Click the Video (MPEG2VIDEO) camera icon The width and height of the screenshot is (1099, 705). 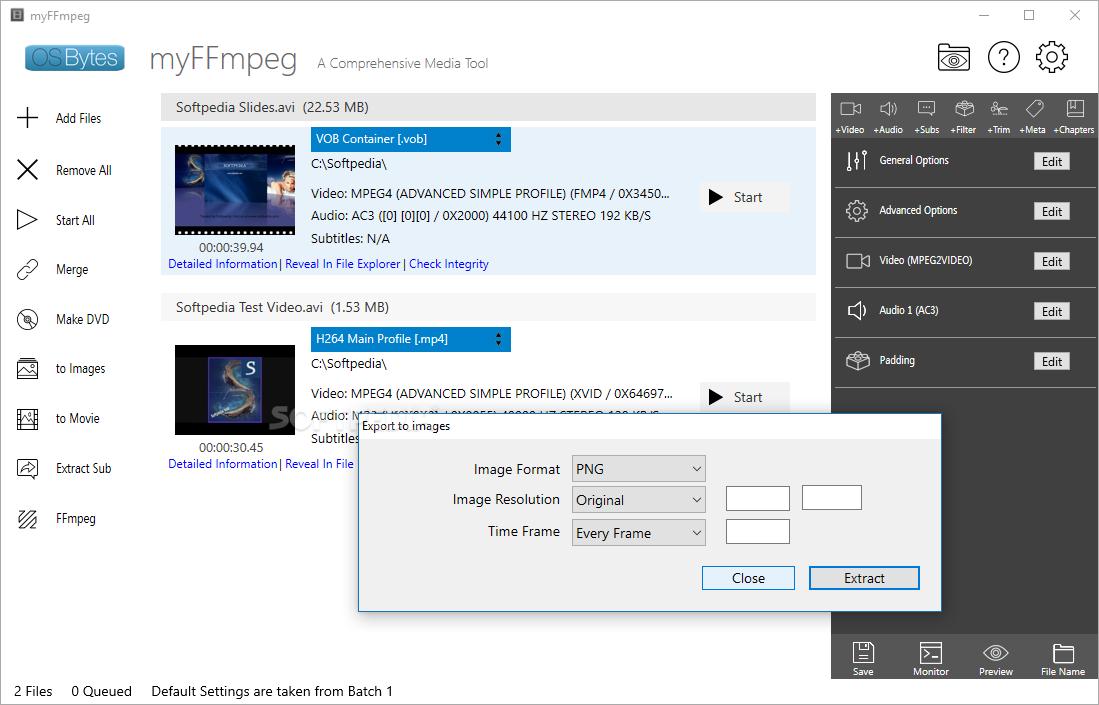858,261
